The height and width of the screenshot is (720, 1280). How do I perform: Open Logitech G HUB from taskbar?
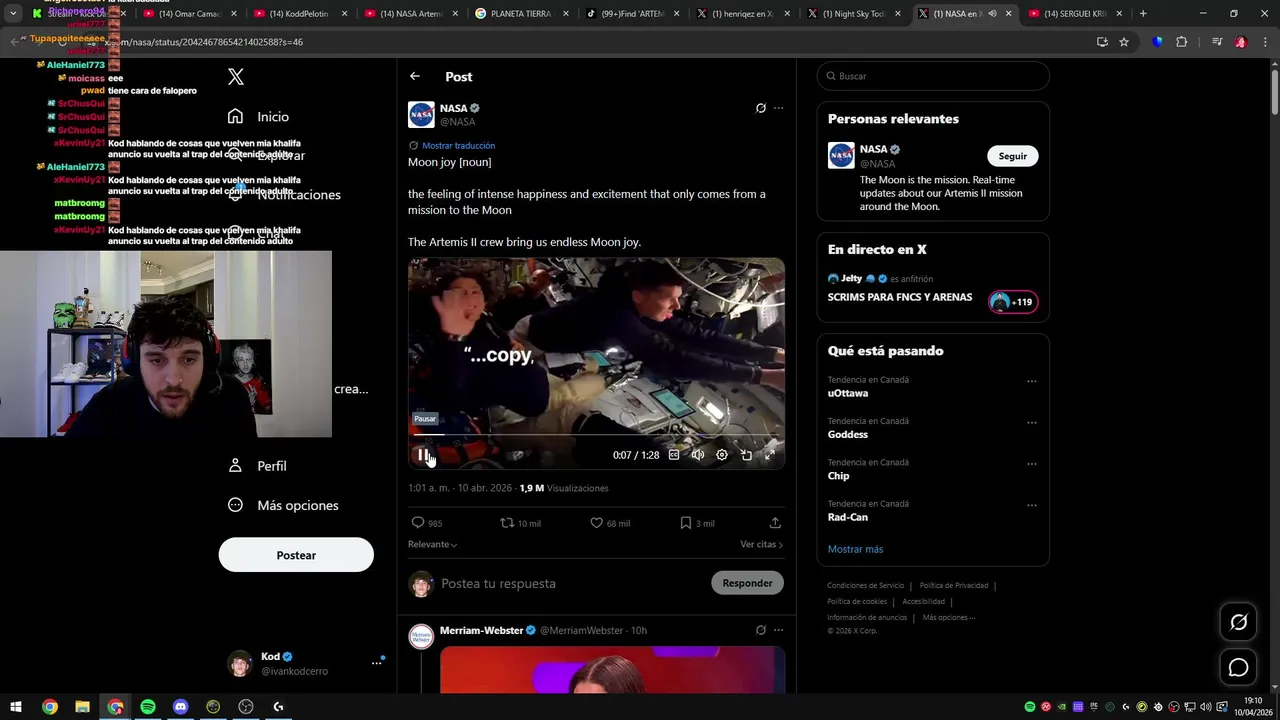pyautogui.click(x=278, y=707)
